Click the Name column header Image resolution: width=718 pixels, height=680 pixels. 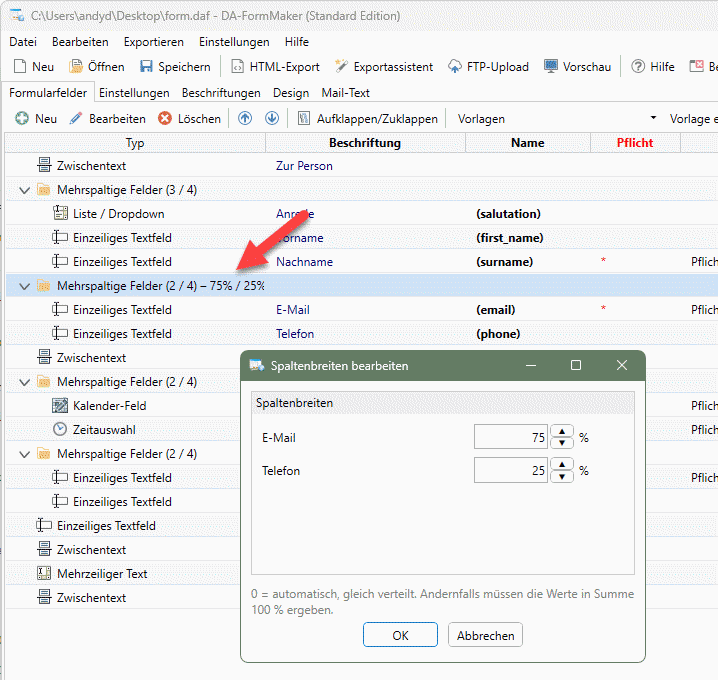[528, 142]
